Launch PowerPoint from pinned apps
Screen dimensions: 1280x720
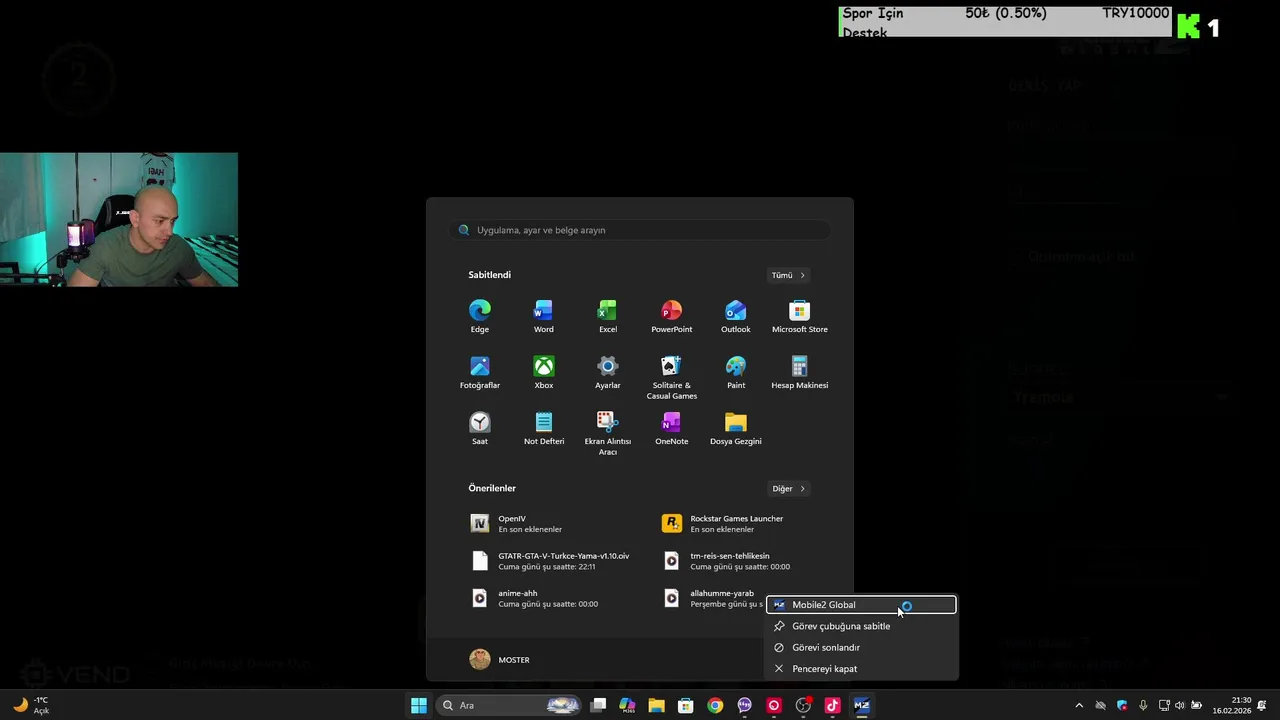coord(671,316)
